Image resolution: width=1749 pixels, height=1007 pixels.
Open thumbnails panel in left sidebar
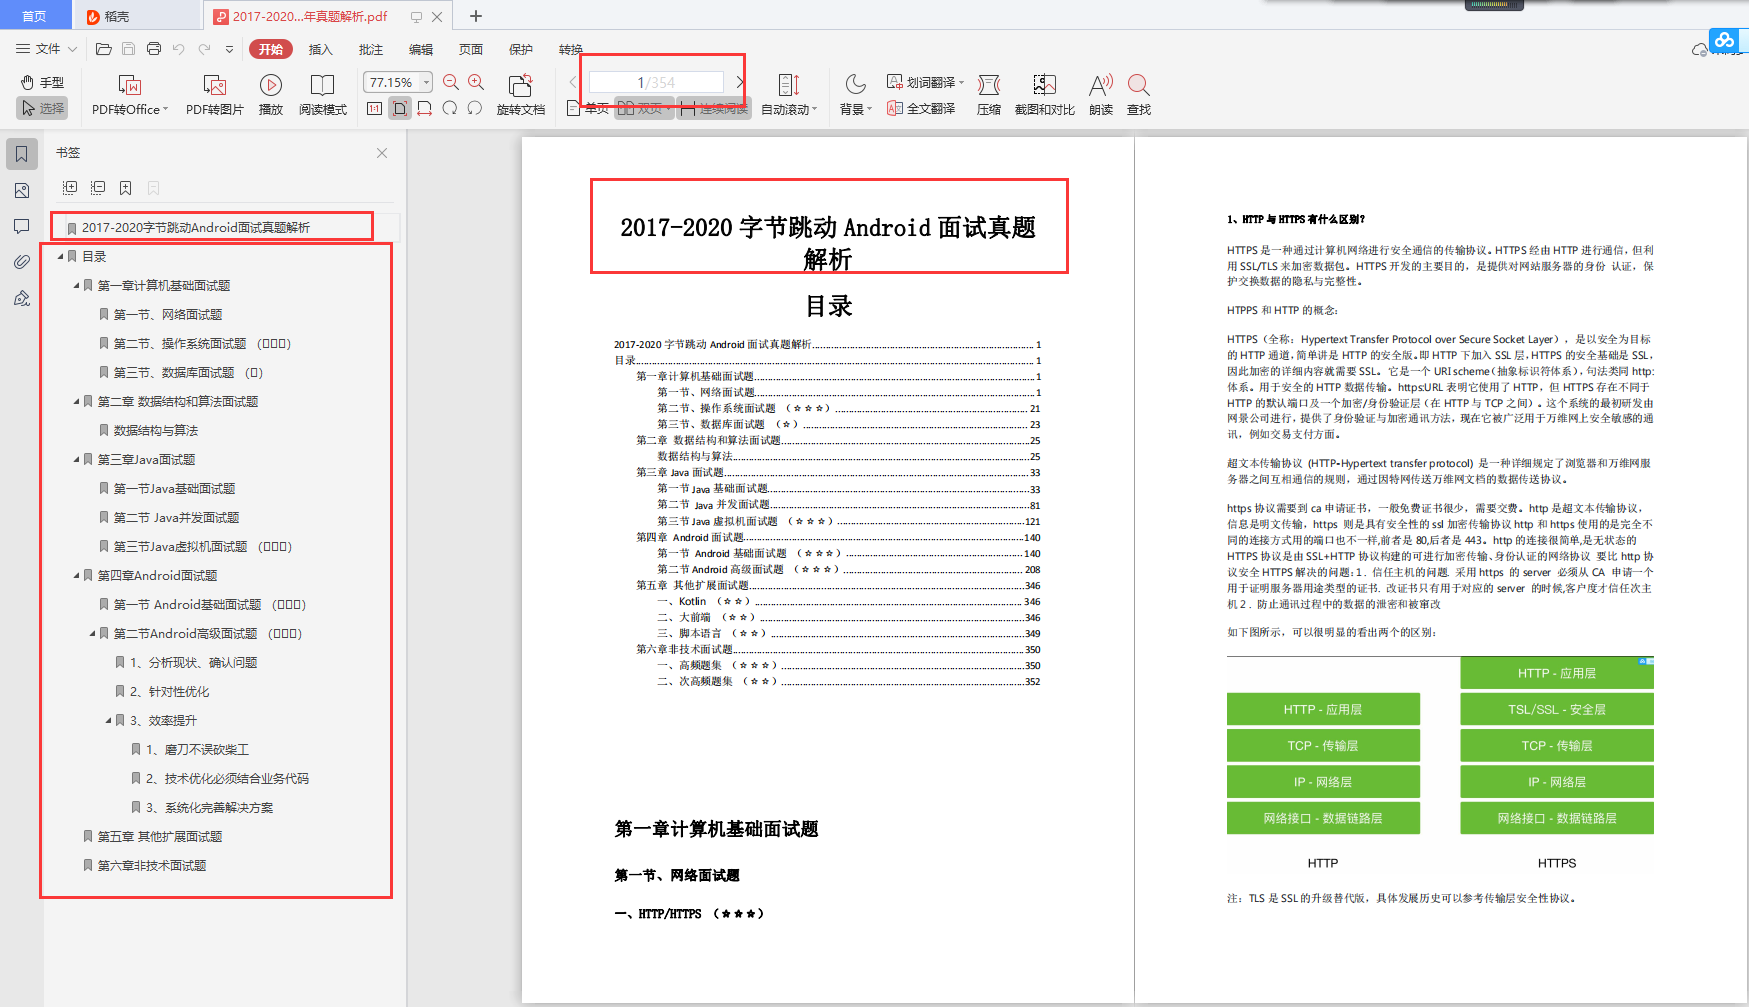(21, 190)
